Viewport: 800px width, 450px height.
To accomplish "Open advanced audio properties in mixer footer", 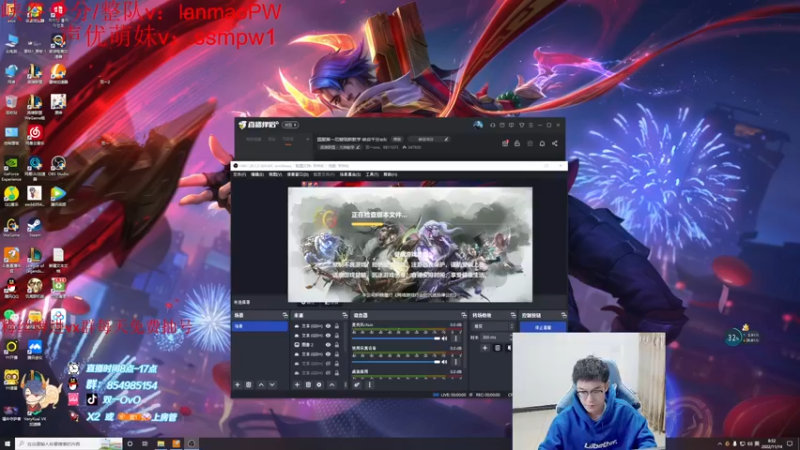I will pyautogui.click(x=357, y=385).
